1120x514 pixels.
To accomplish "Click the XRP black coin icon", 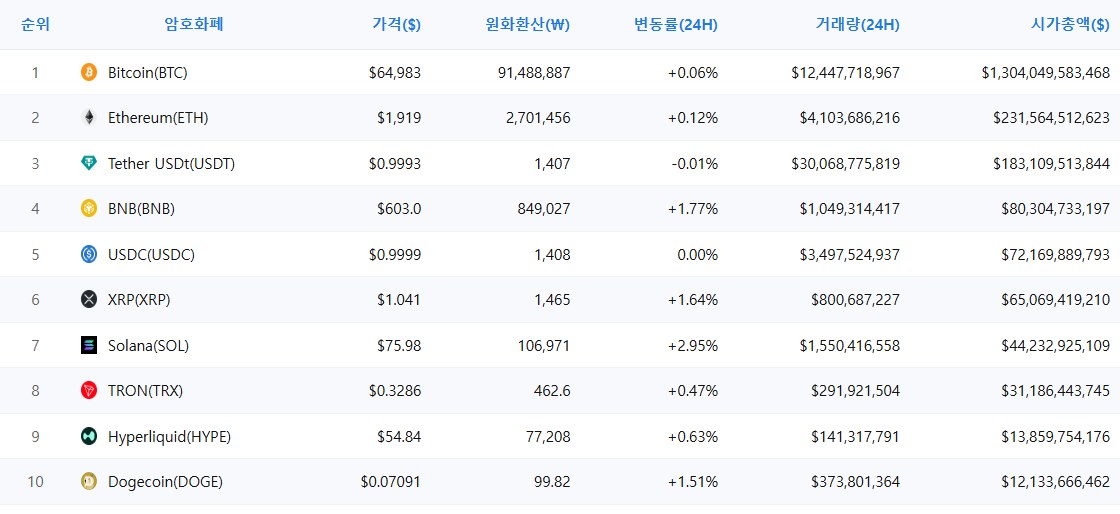I will coord(89,300).
